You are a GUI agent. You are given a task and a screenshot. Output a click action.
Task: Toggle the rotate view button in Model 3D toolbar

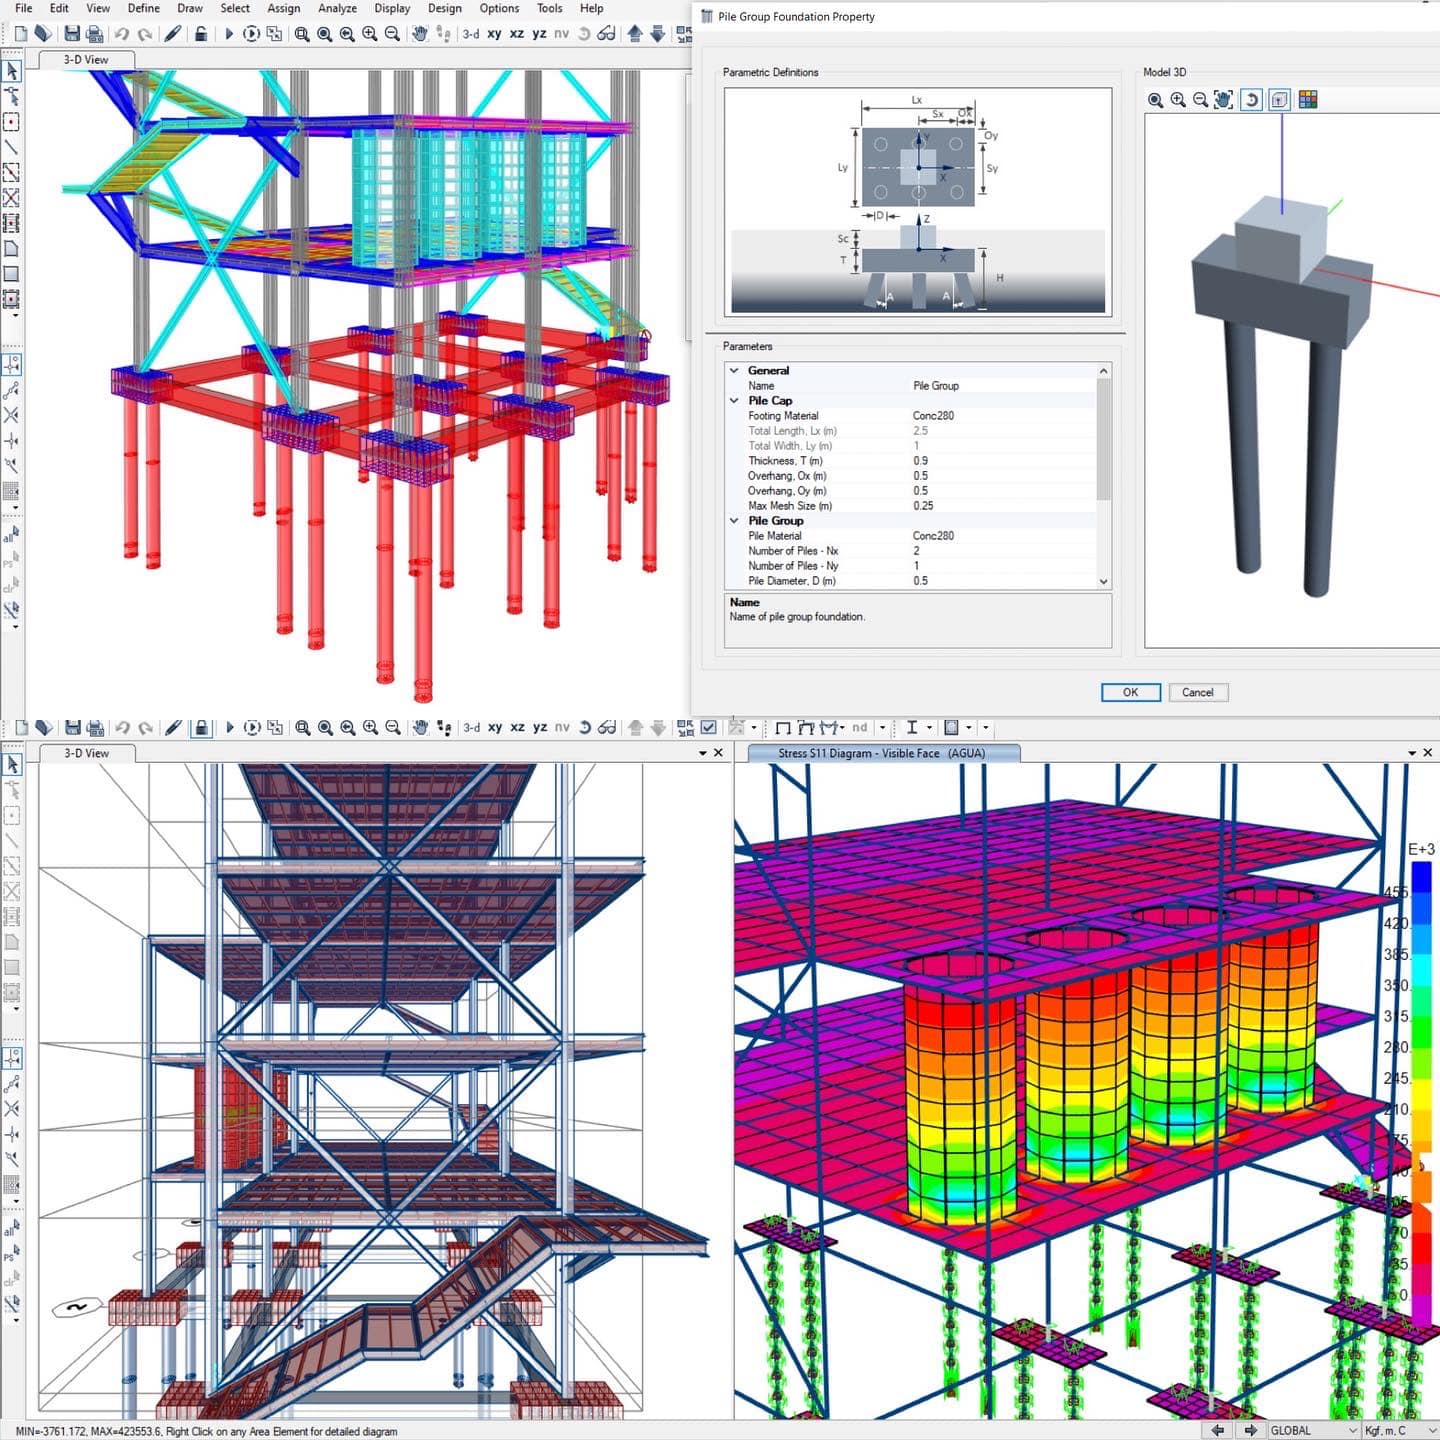tap(1251, 100)
